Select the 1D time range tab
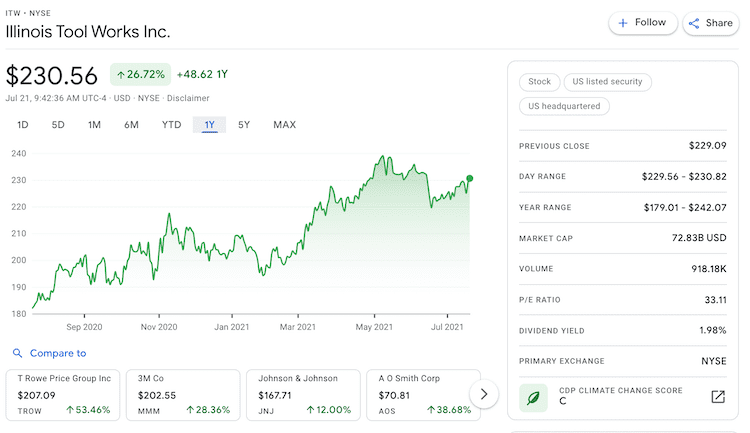This screenshot has width=750, height=433. pyautogui.click(x=22, y=125)
